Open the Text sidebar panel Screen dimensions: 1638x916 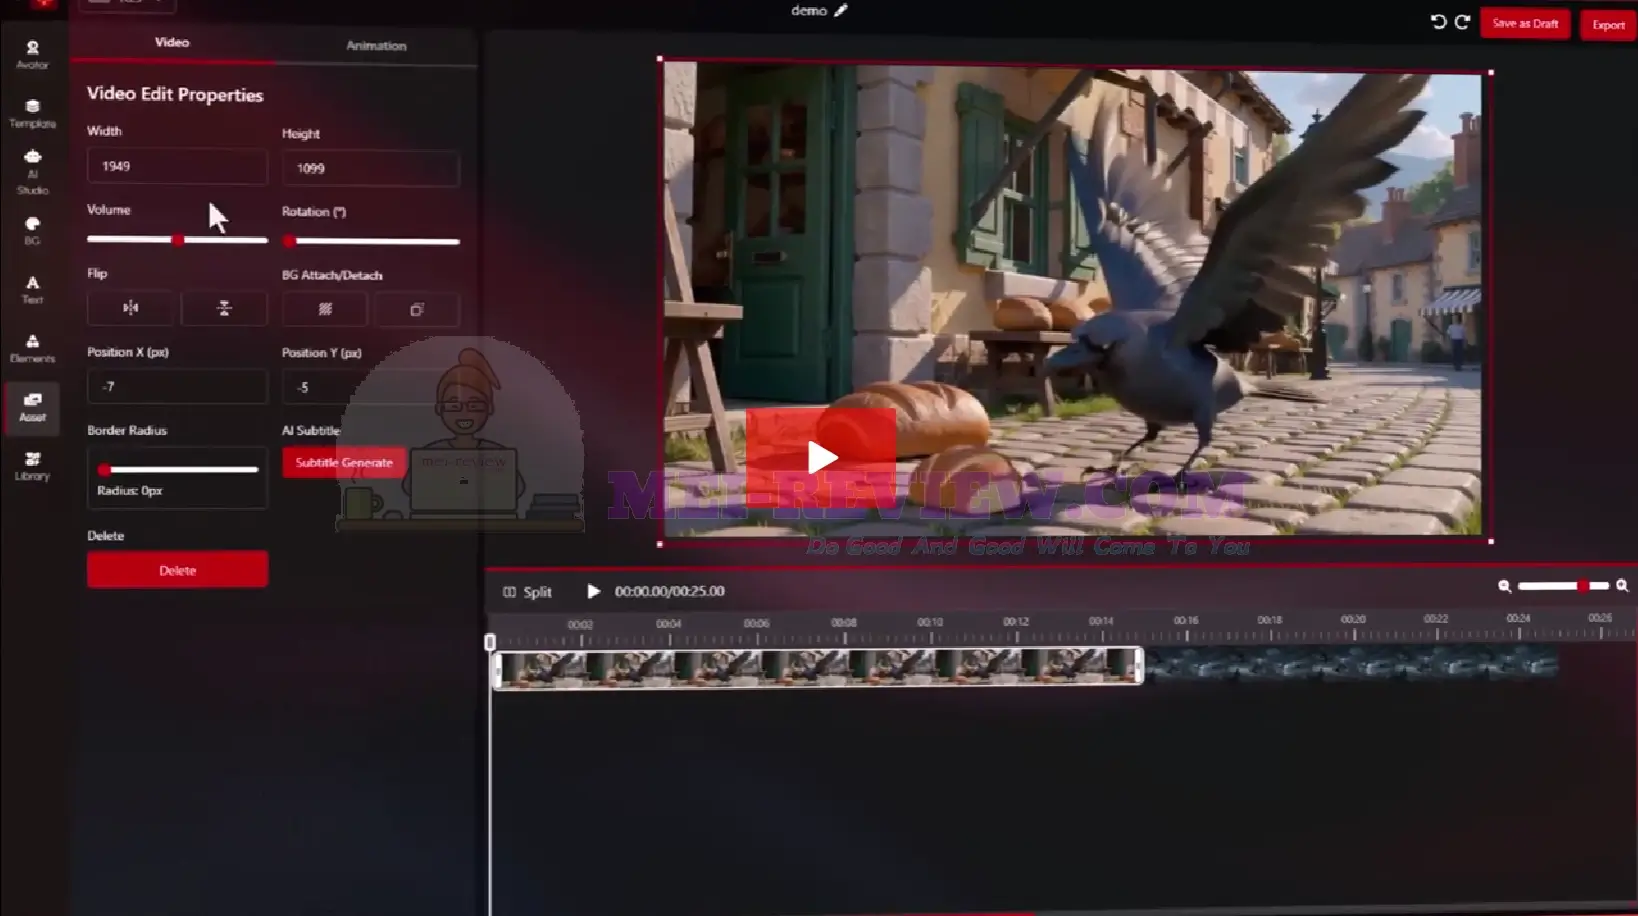pos(32,289)
